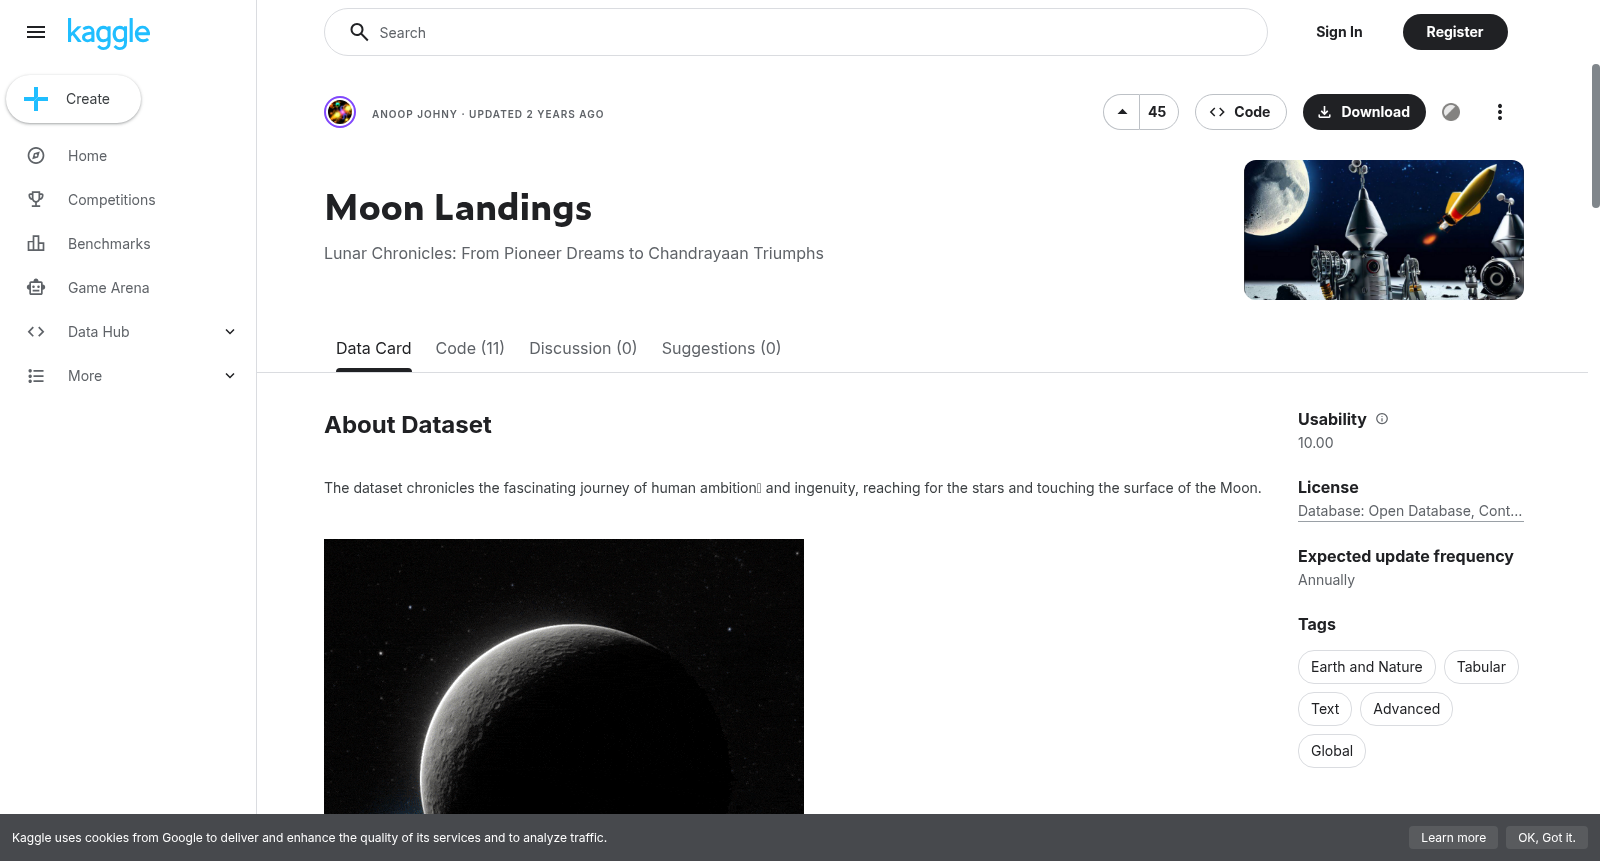The image size is (1600, 861).
Task: Open Anoop Johny's profile avatar
Action: pyautogui.click(x=340, y=112)
